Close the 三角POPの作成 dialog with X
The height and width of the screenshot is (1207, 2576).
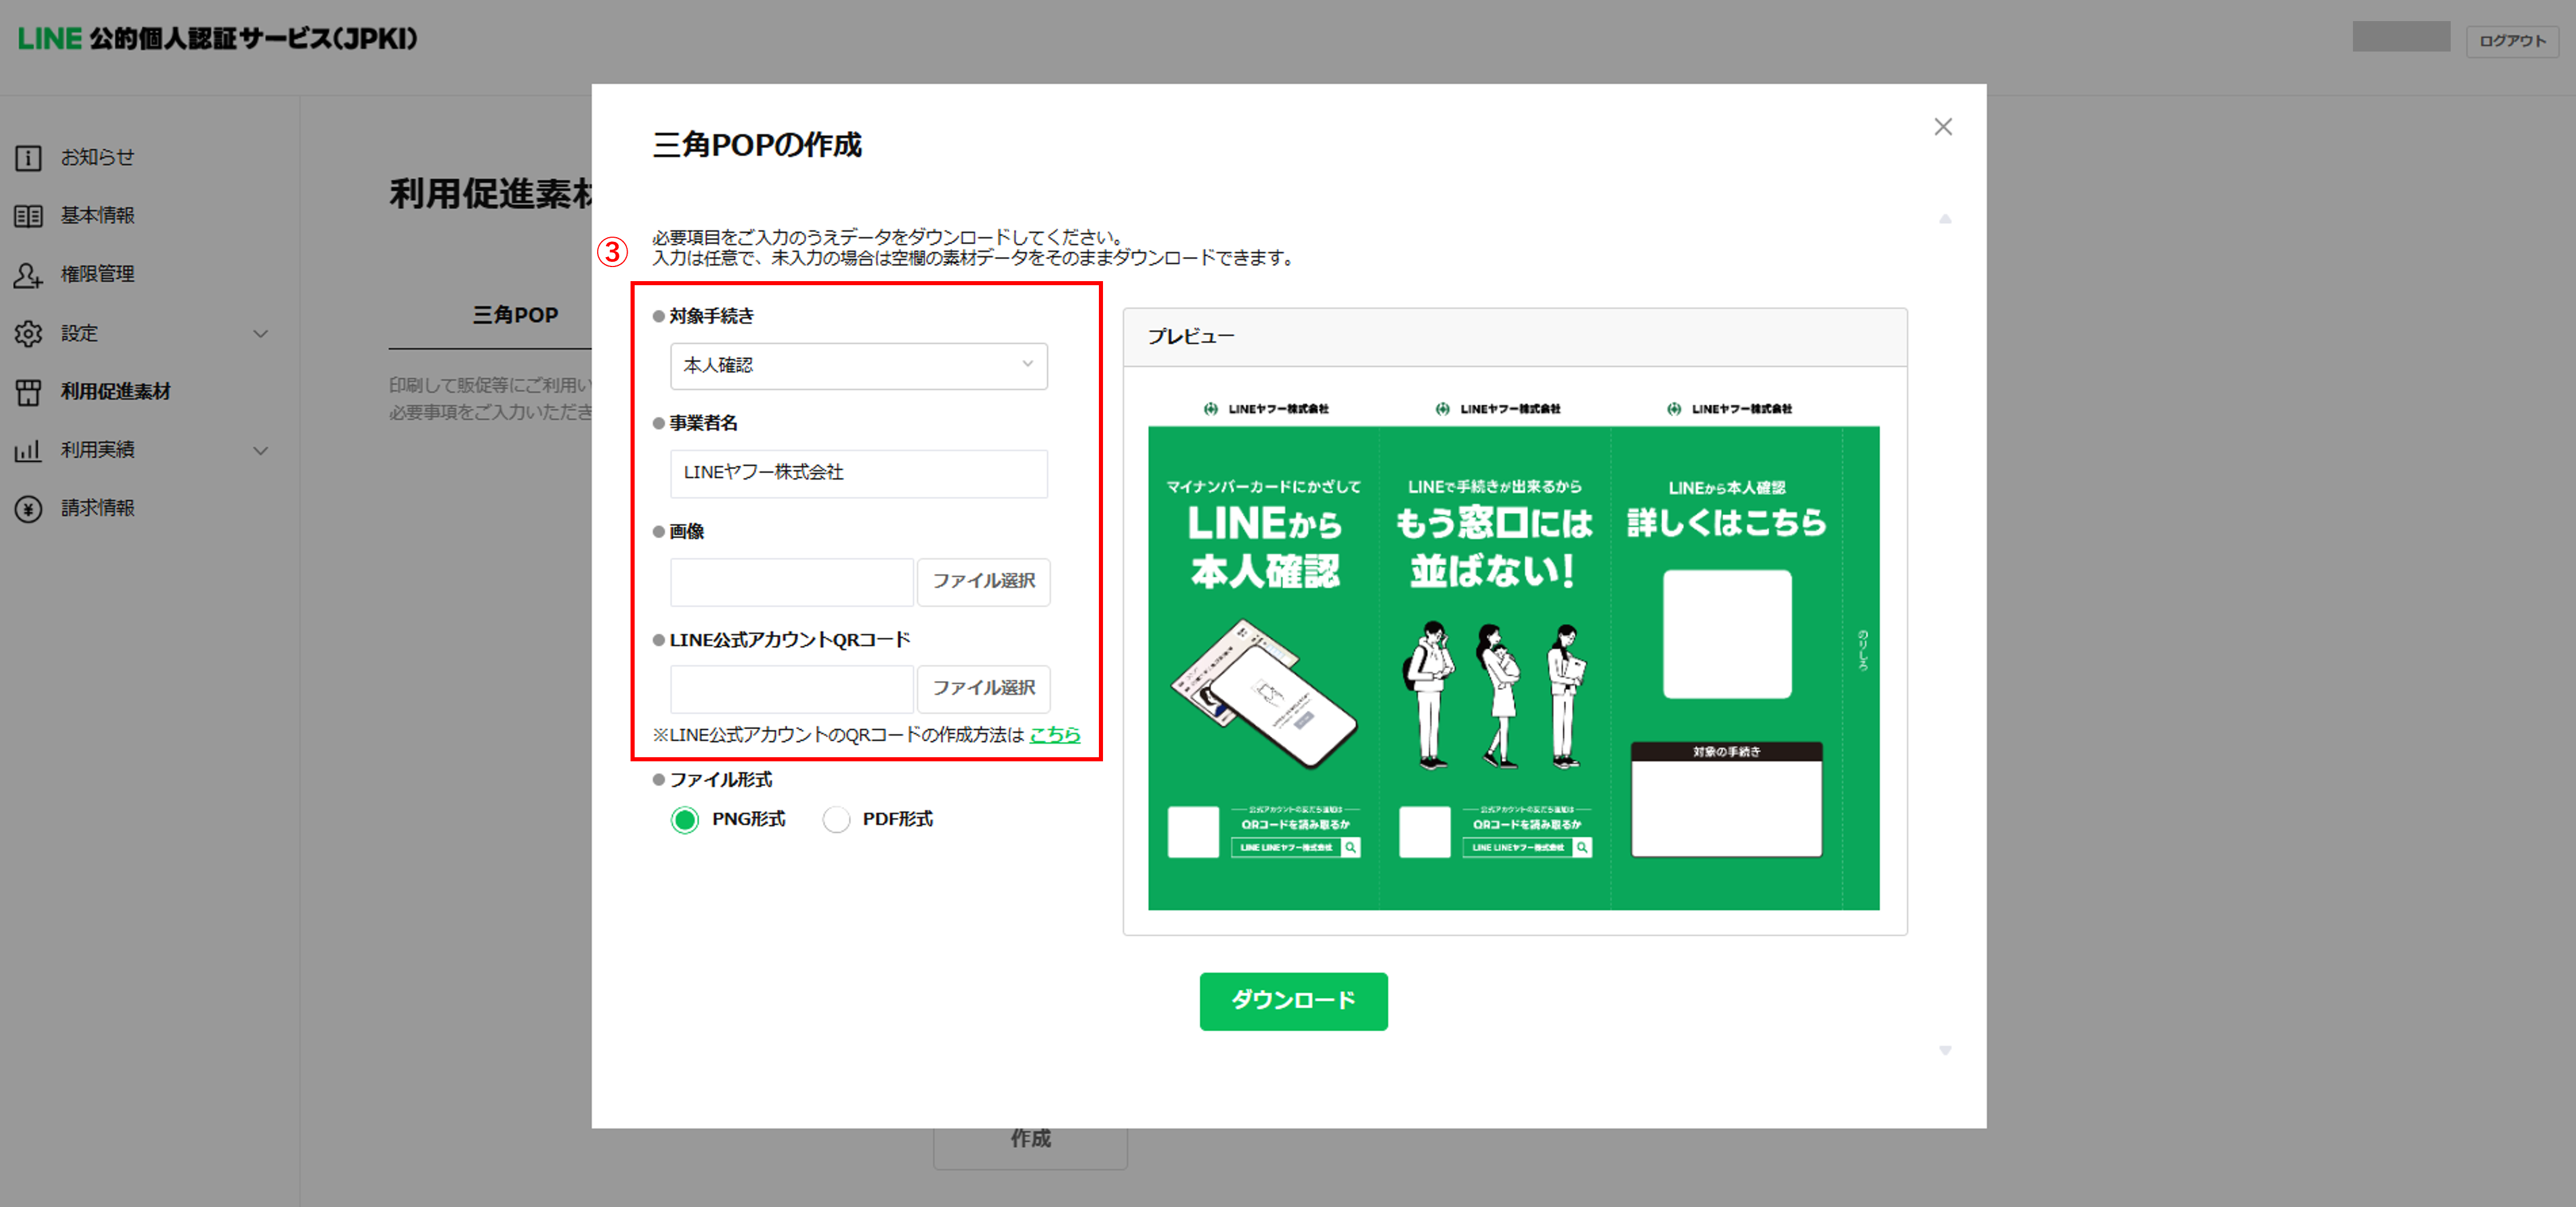[1942, 127]
